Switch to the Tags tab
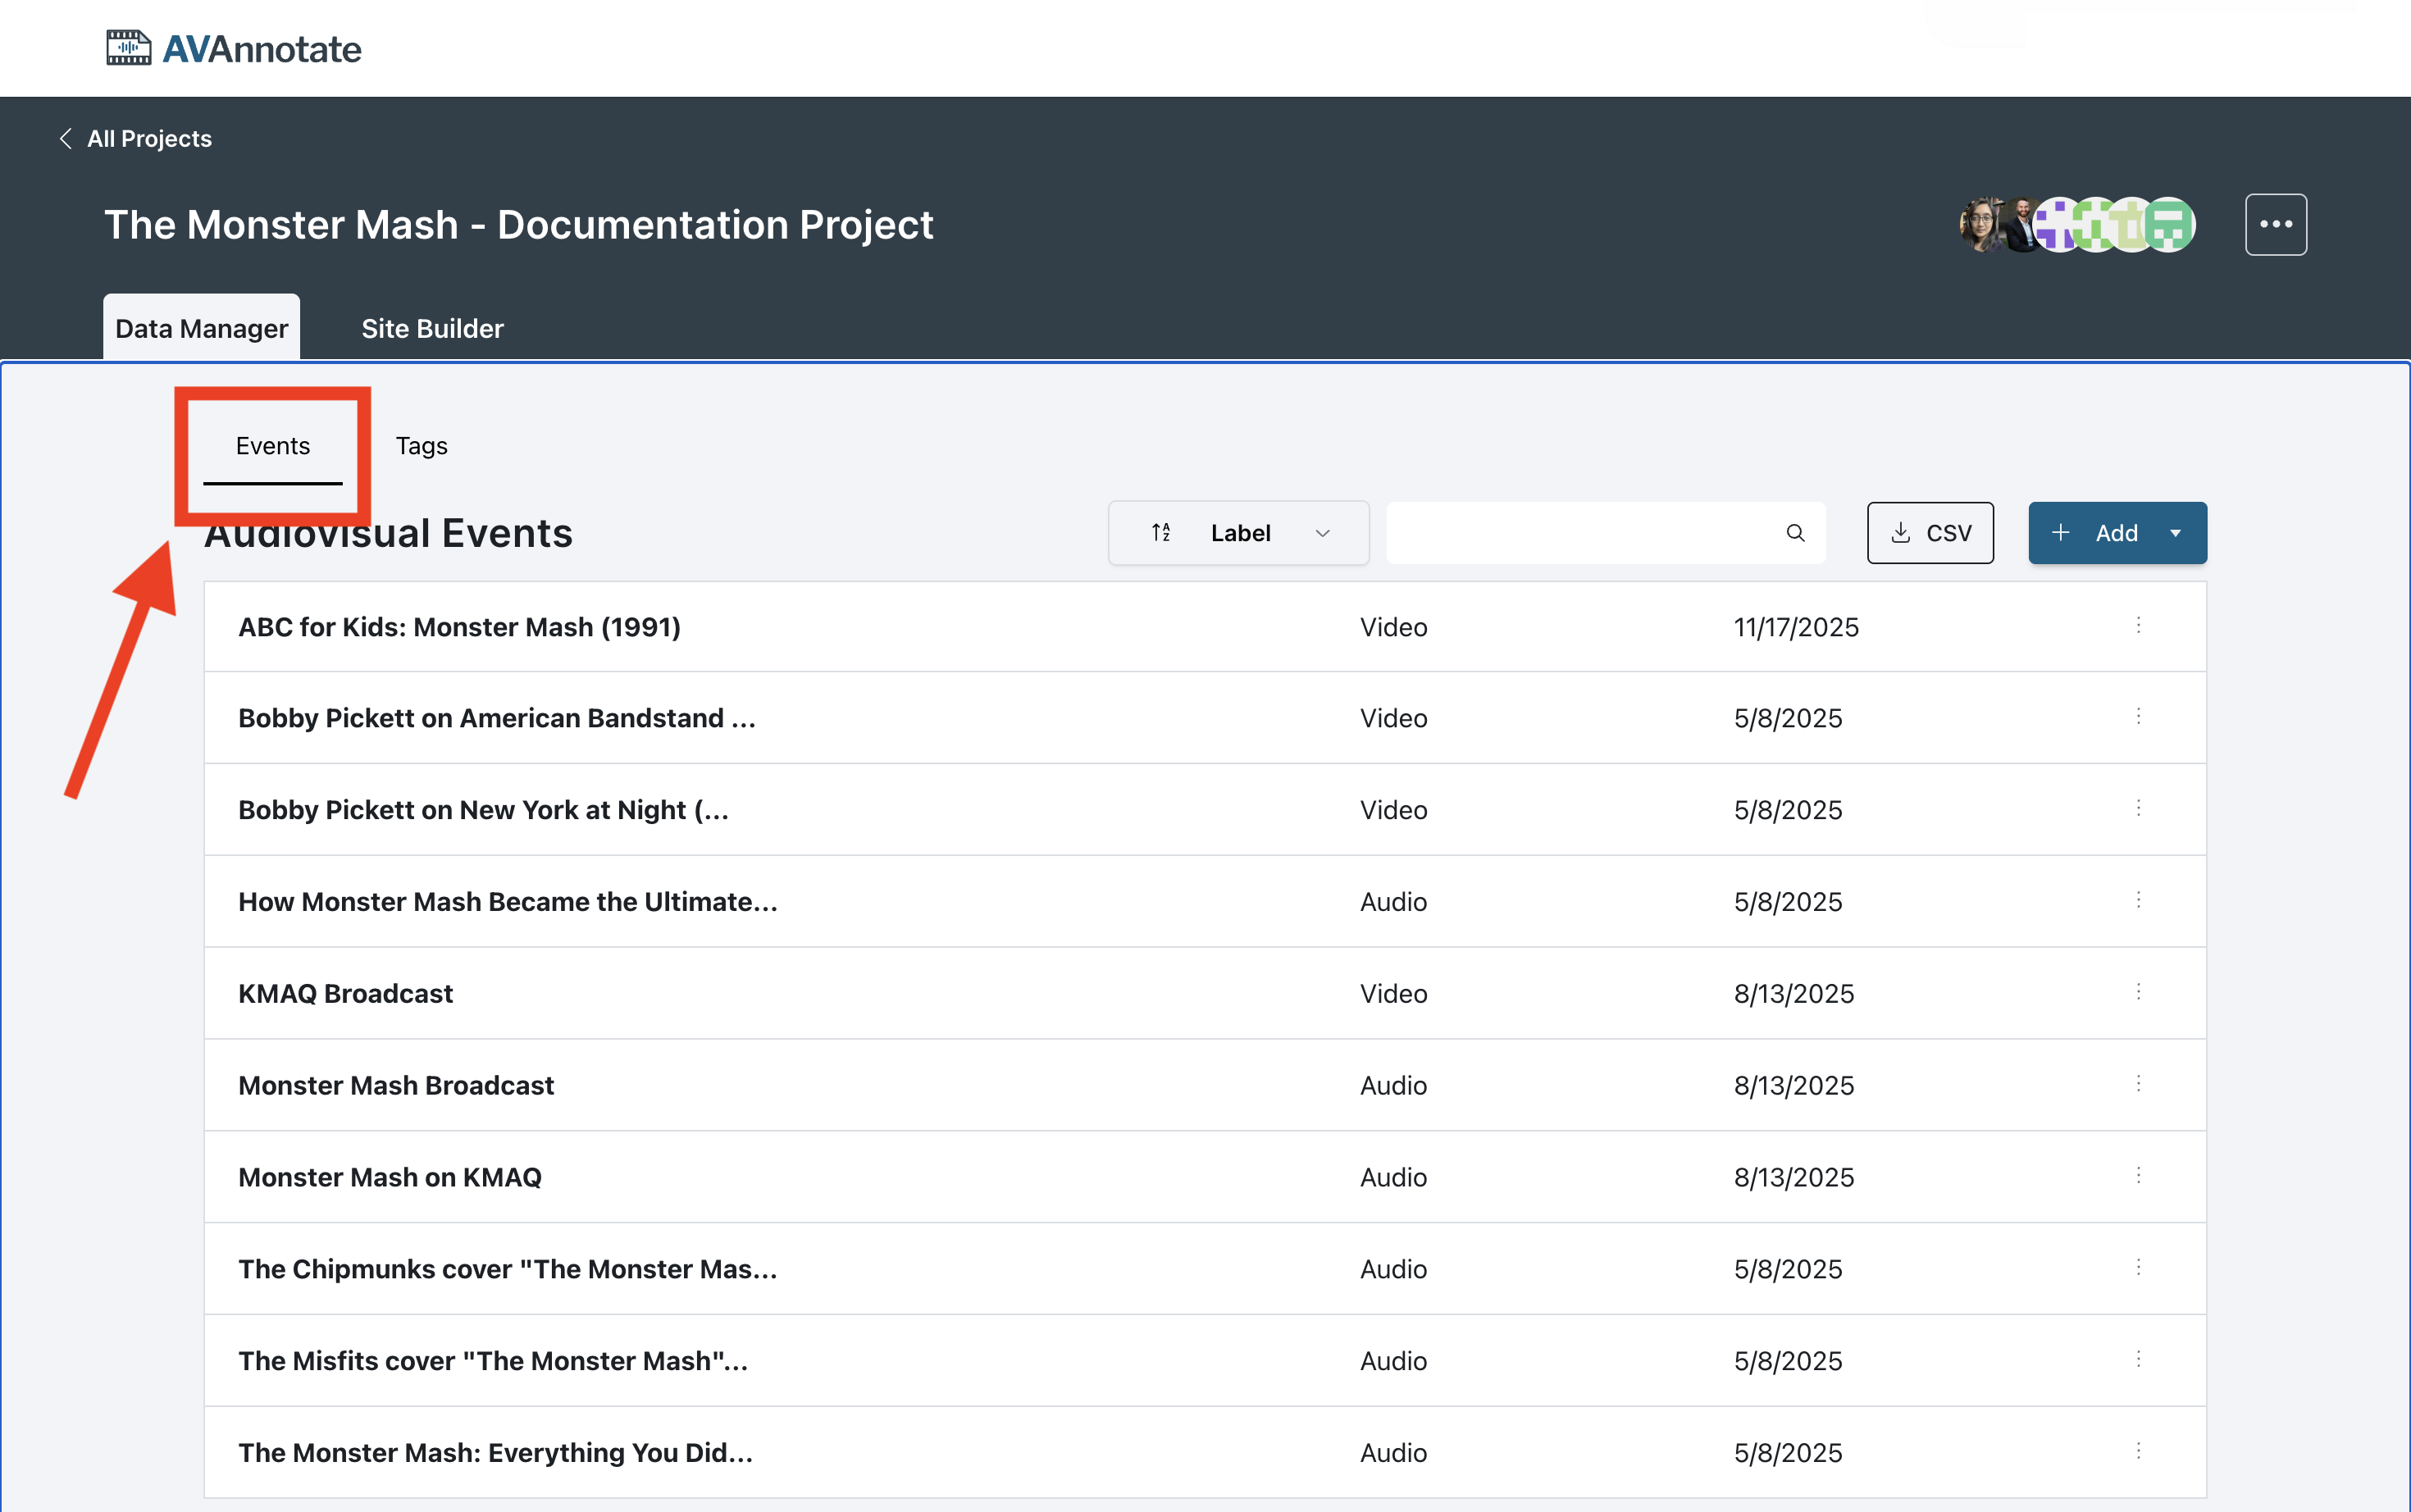This screenshot has height=1512, width=2411. point(421,446)
